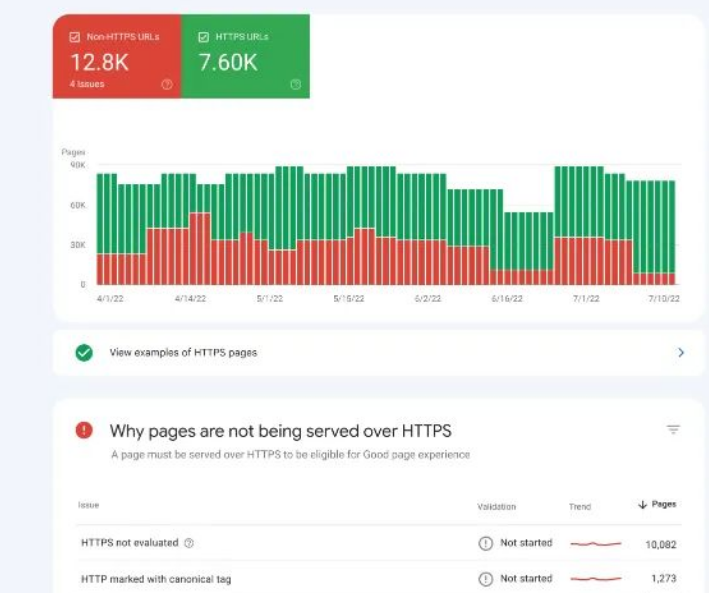Click the Validation column header
Screen dimensions: 709x593
point(496,507)
